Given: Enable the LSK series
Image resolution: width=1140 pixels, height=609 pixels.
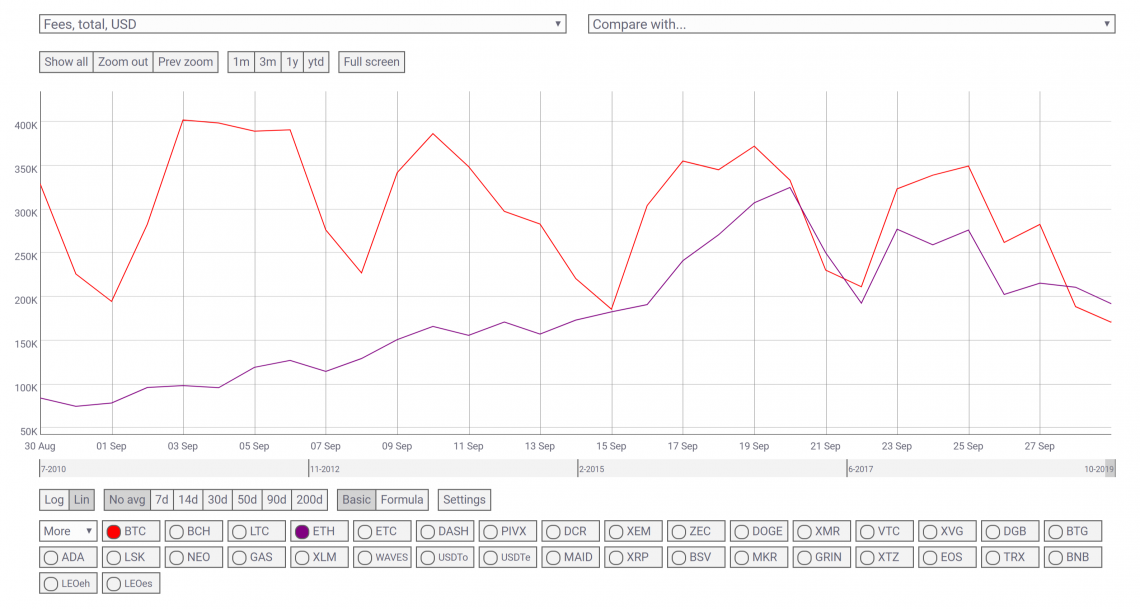Looking at the screenshot, I should click(x=131, y=557).
